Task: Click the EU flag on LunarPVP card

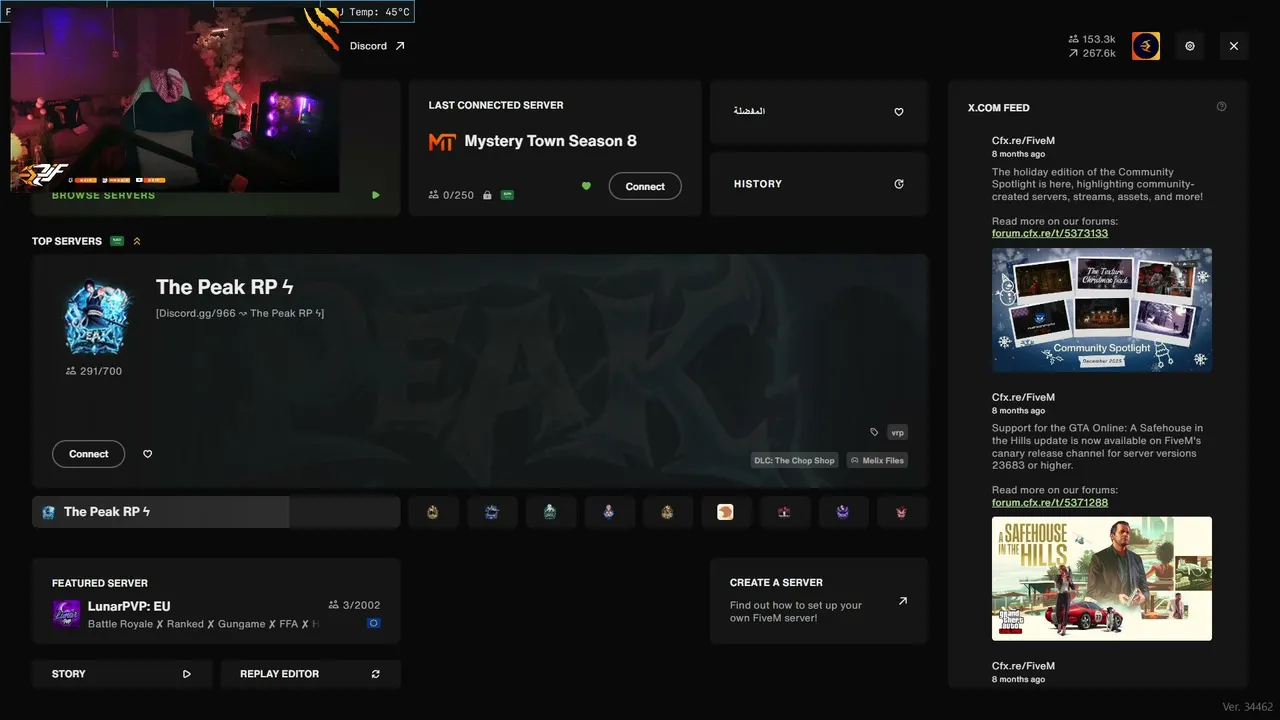Action: click(x=374, y=623)
